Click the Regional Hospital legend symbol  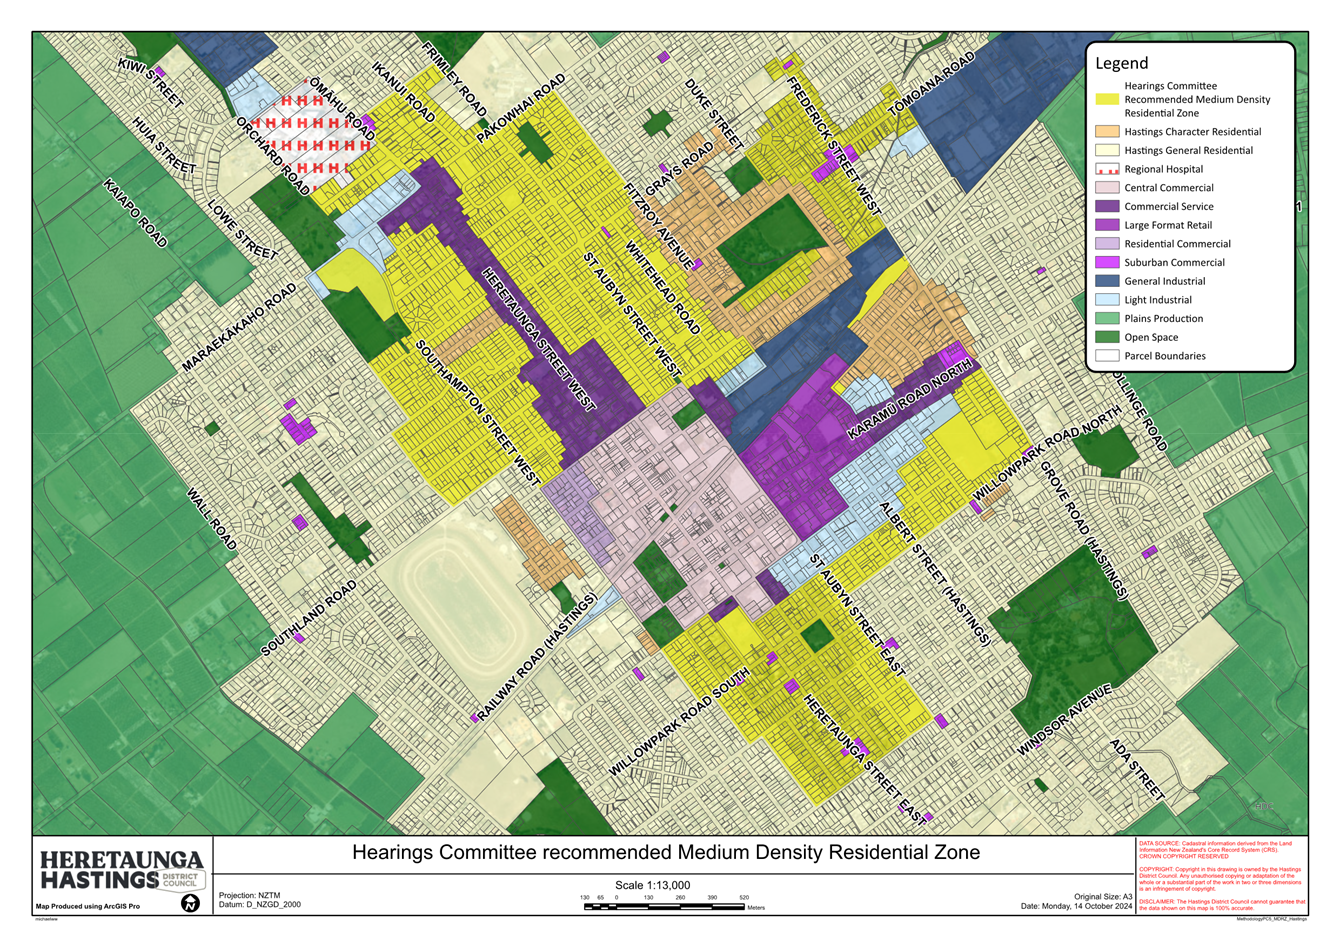1106,169
